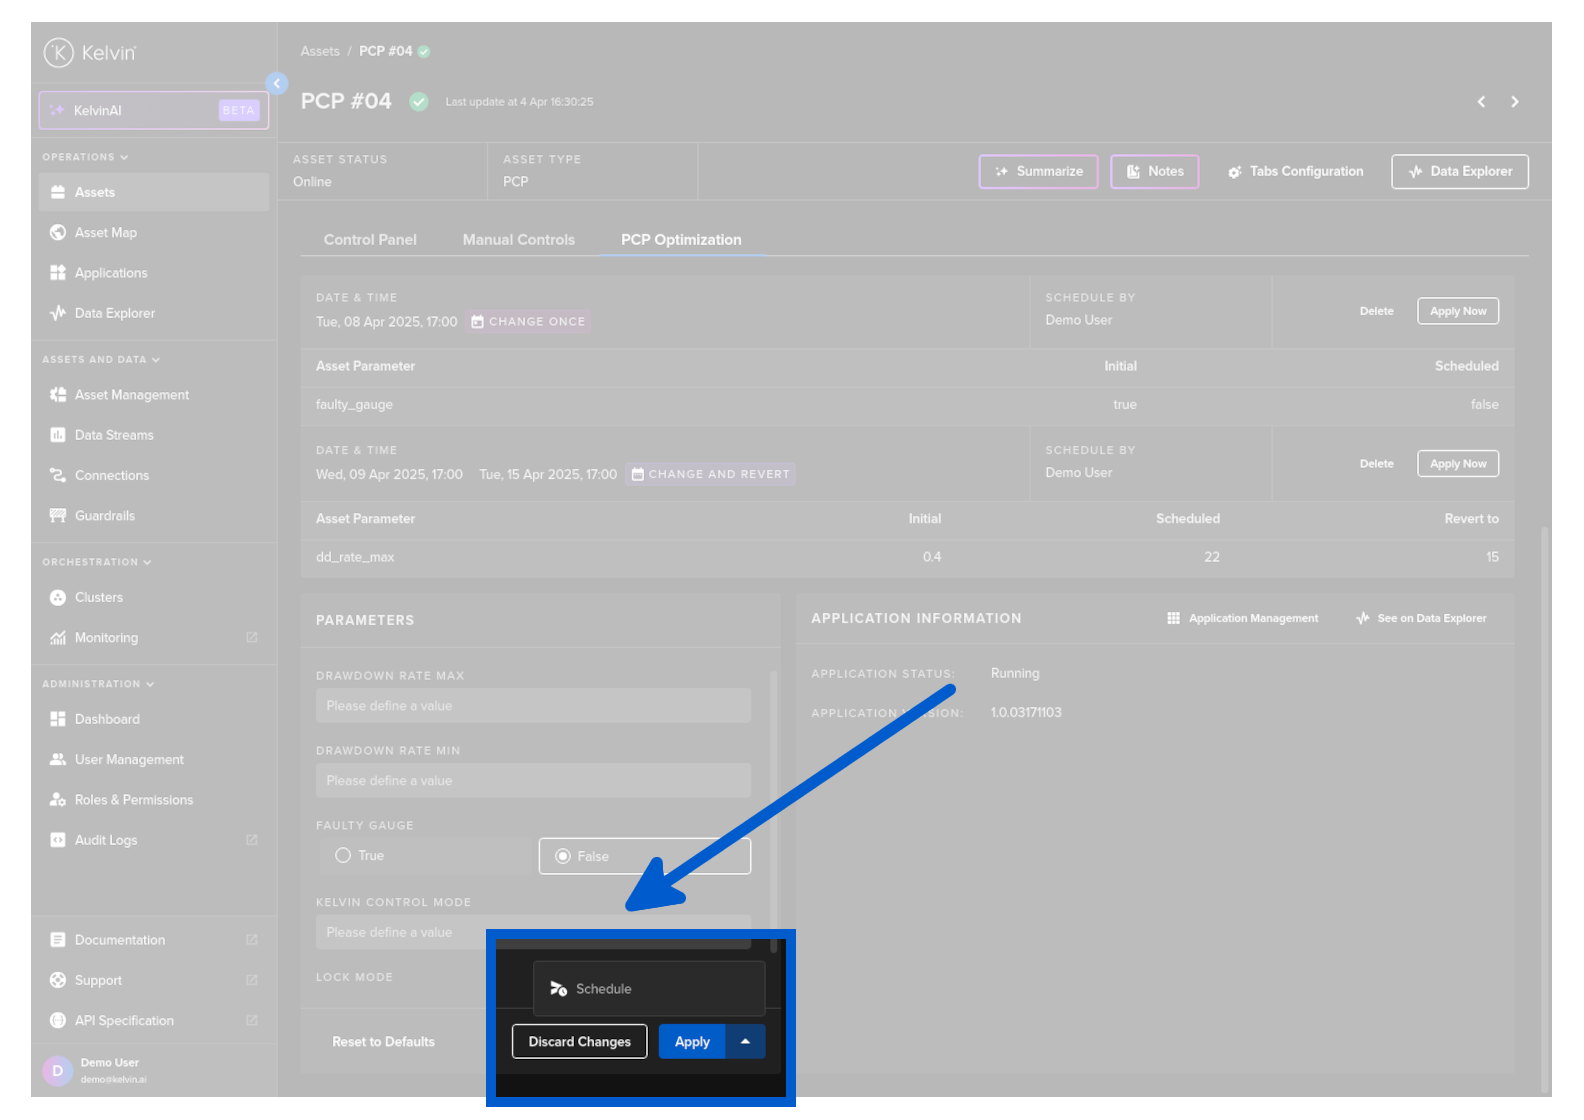Click the Kelvin logo icon

pos(59,53)
